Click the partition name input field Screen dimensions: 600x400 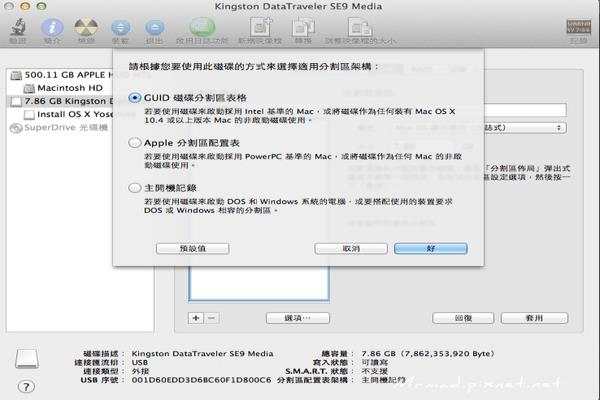coord(525,110)
